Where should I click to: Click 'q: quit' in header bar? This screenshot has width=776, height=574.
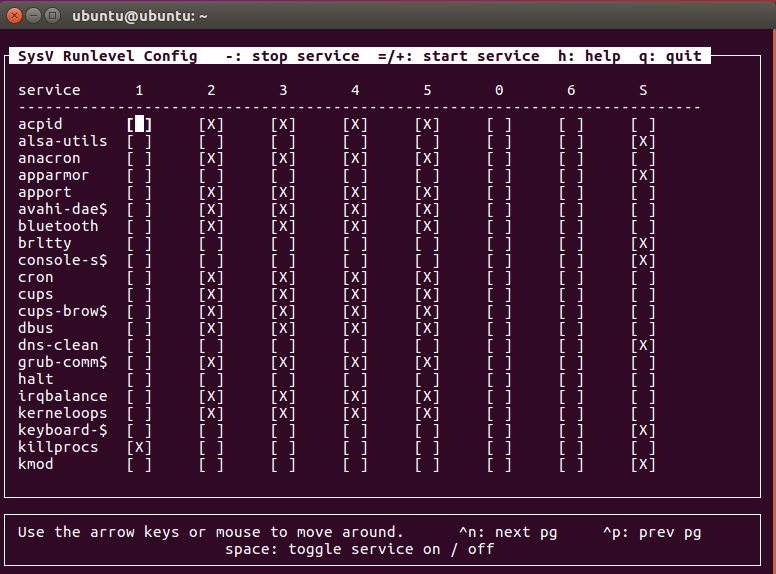pos(670,56)
